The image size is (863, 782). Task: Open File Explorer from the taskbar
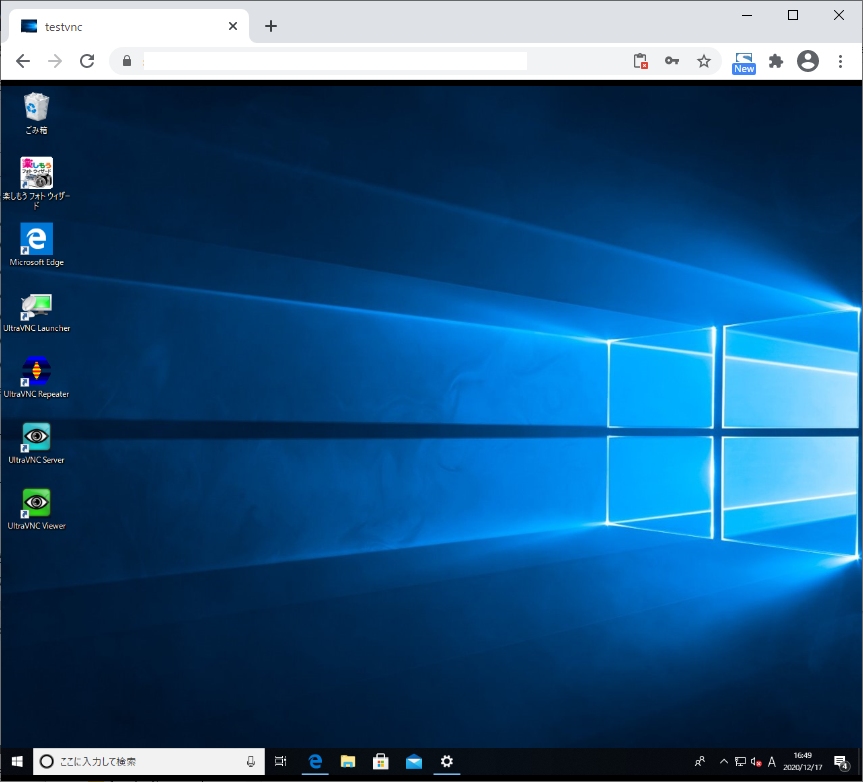[348, 761]
